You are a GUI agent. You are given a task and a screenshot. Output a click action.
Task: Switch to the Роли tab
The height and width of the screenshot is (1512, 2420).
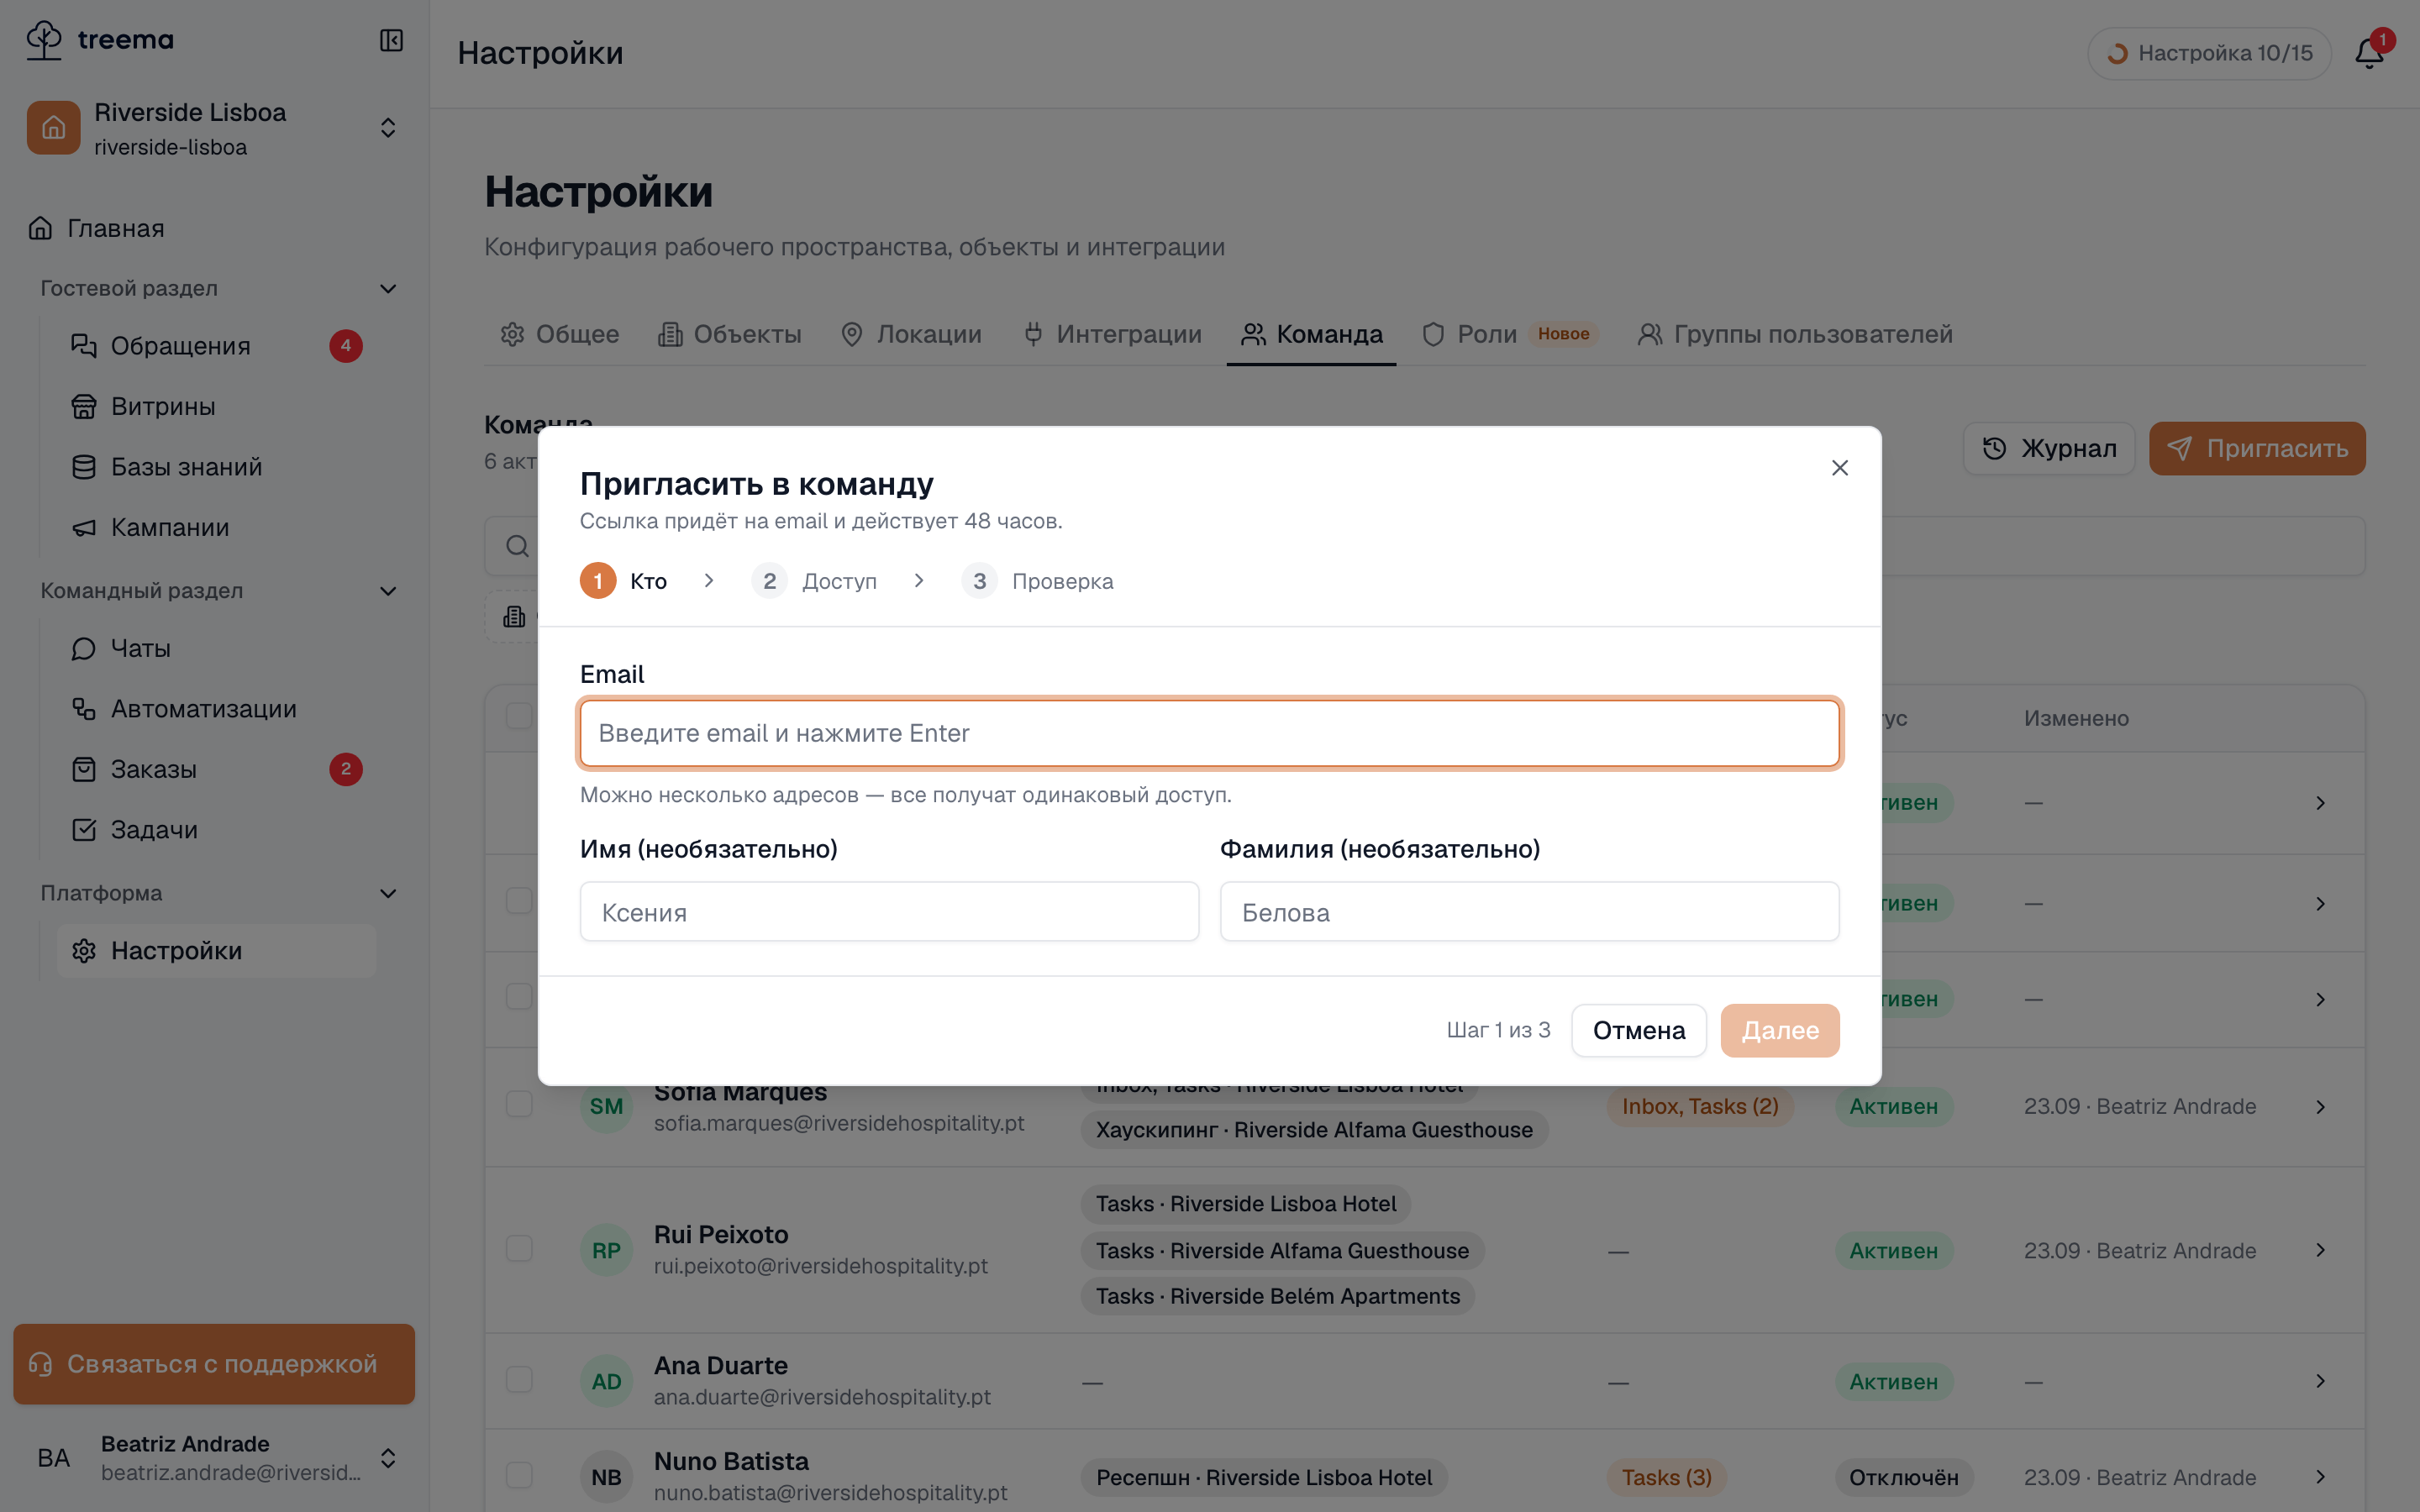(x=1509, y=335)
